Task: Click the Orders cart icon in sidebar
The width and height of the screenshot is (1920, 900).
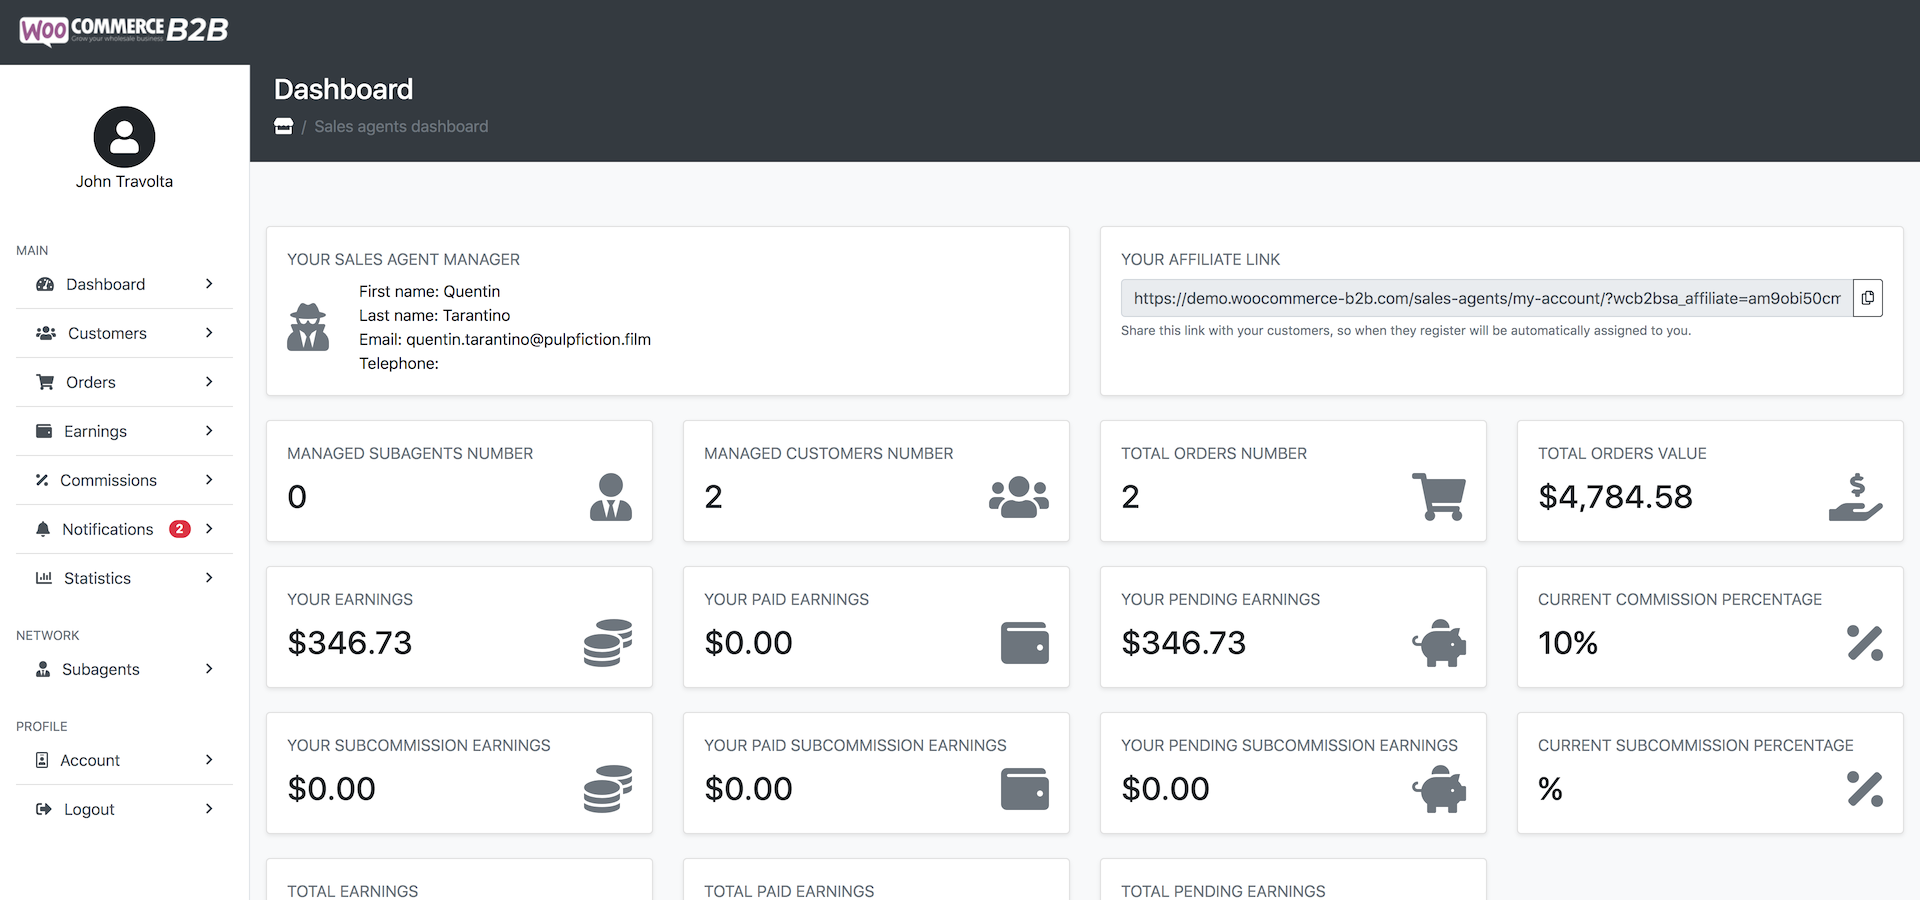Action: [45, 382]
